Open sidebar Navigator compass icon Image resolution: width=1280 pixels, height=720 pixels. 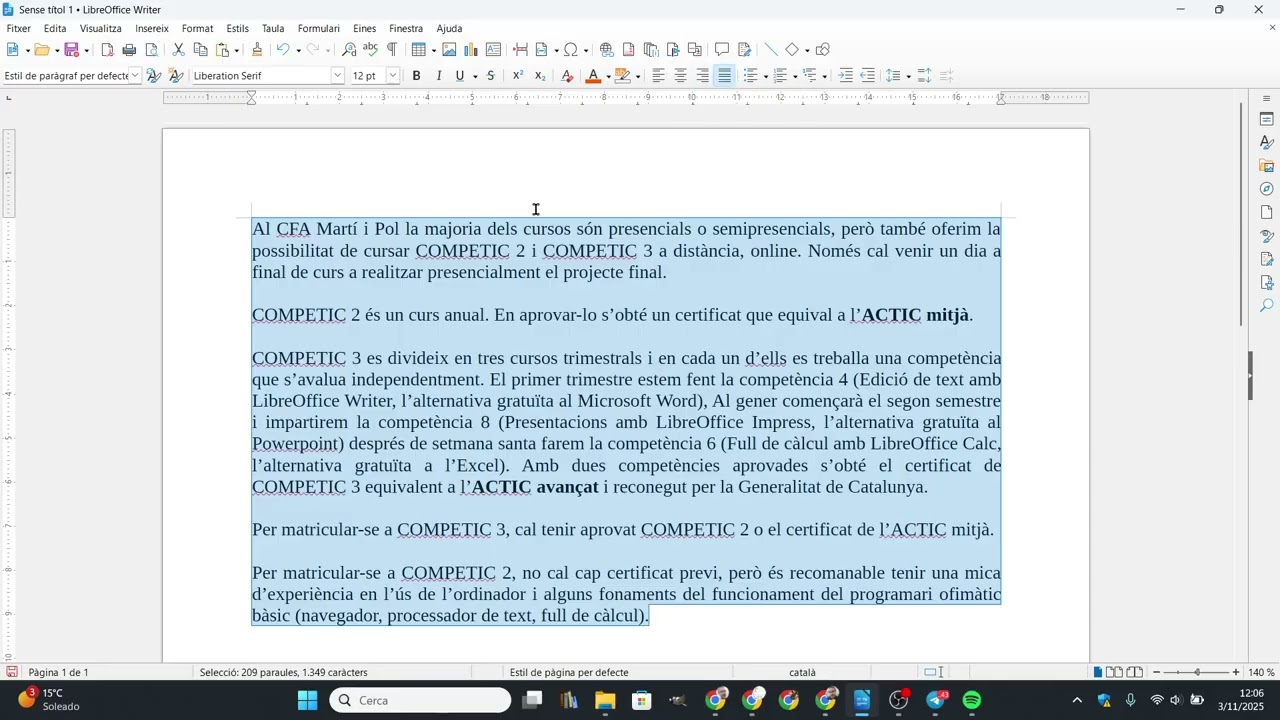[1266, 189]
